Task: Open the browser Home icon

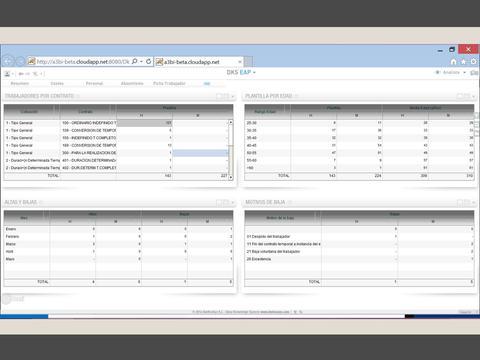Action: tap(453, 62)
